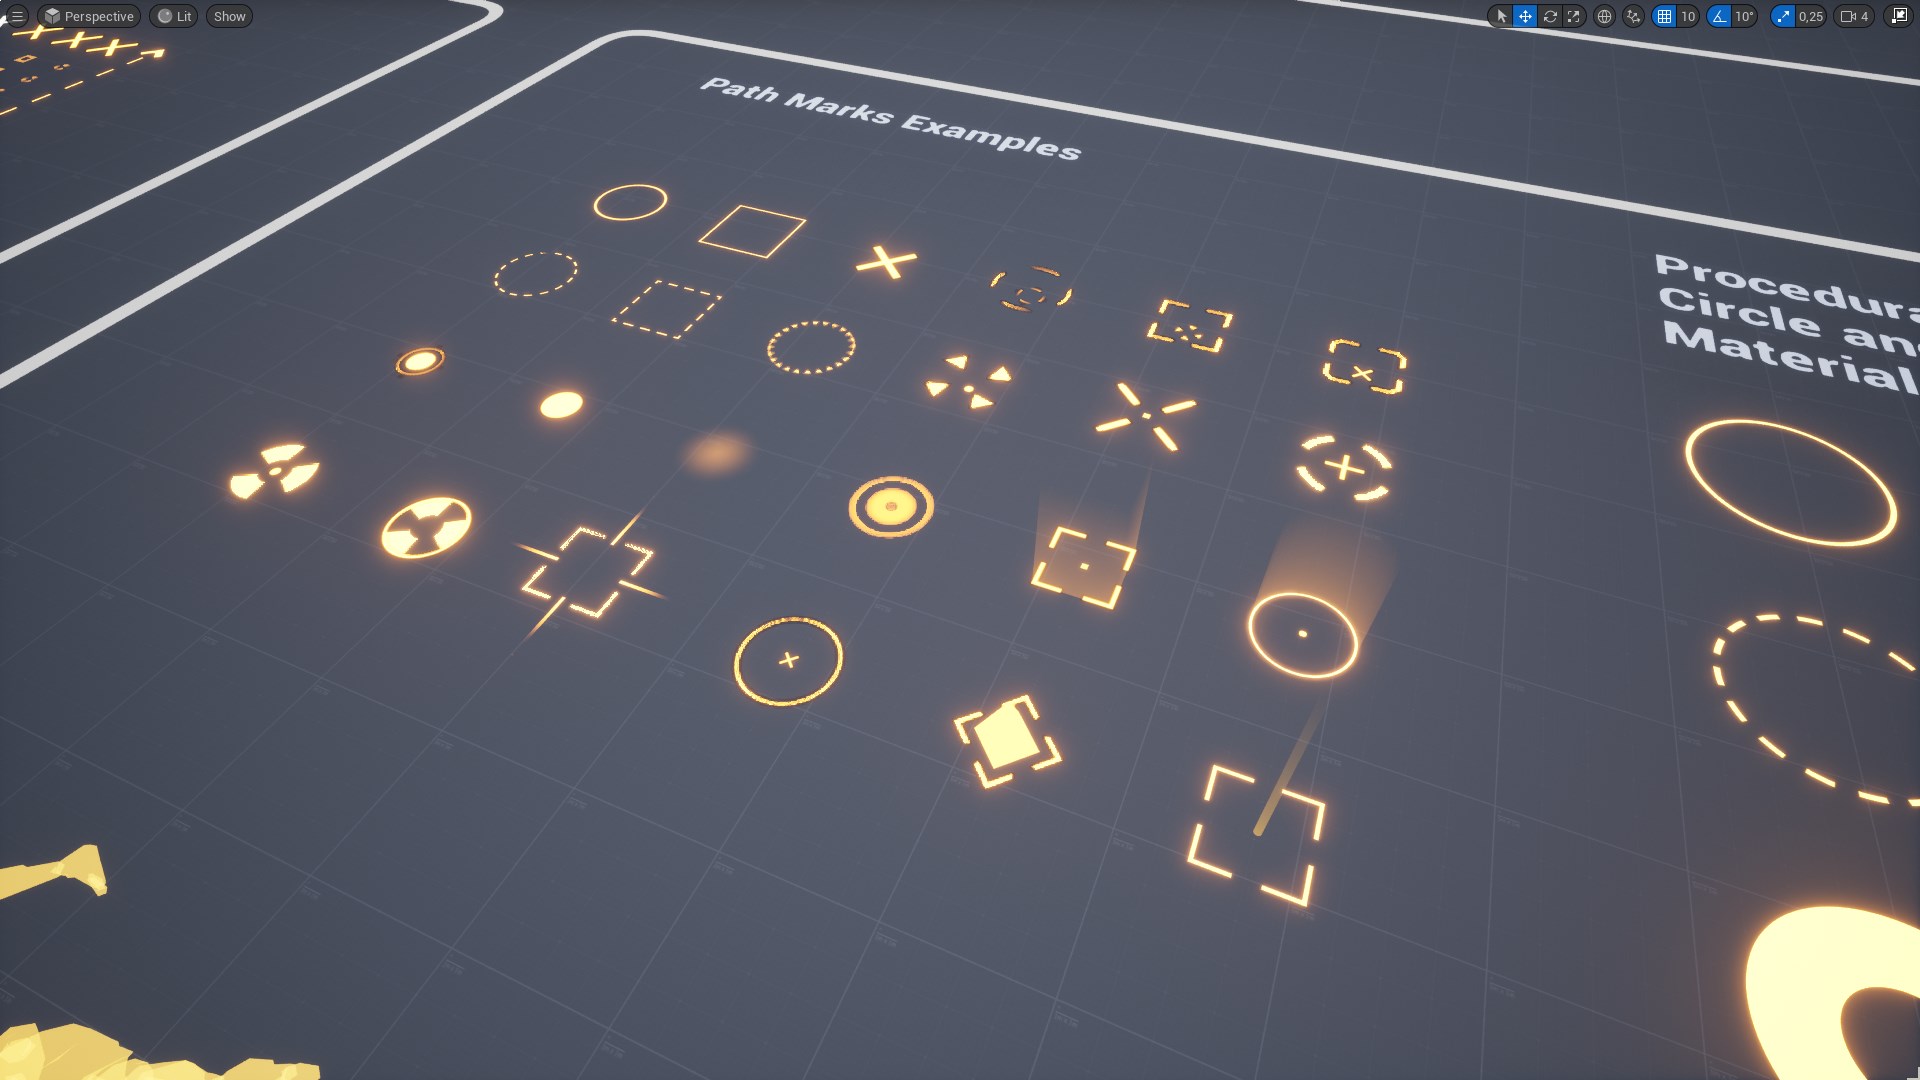Open the Show viewport options
Screen dimensions: 1920x1080
229,15
